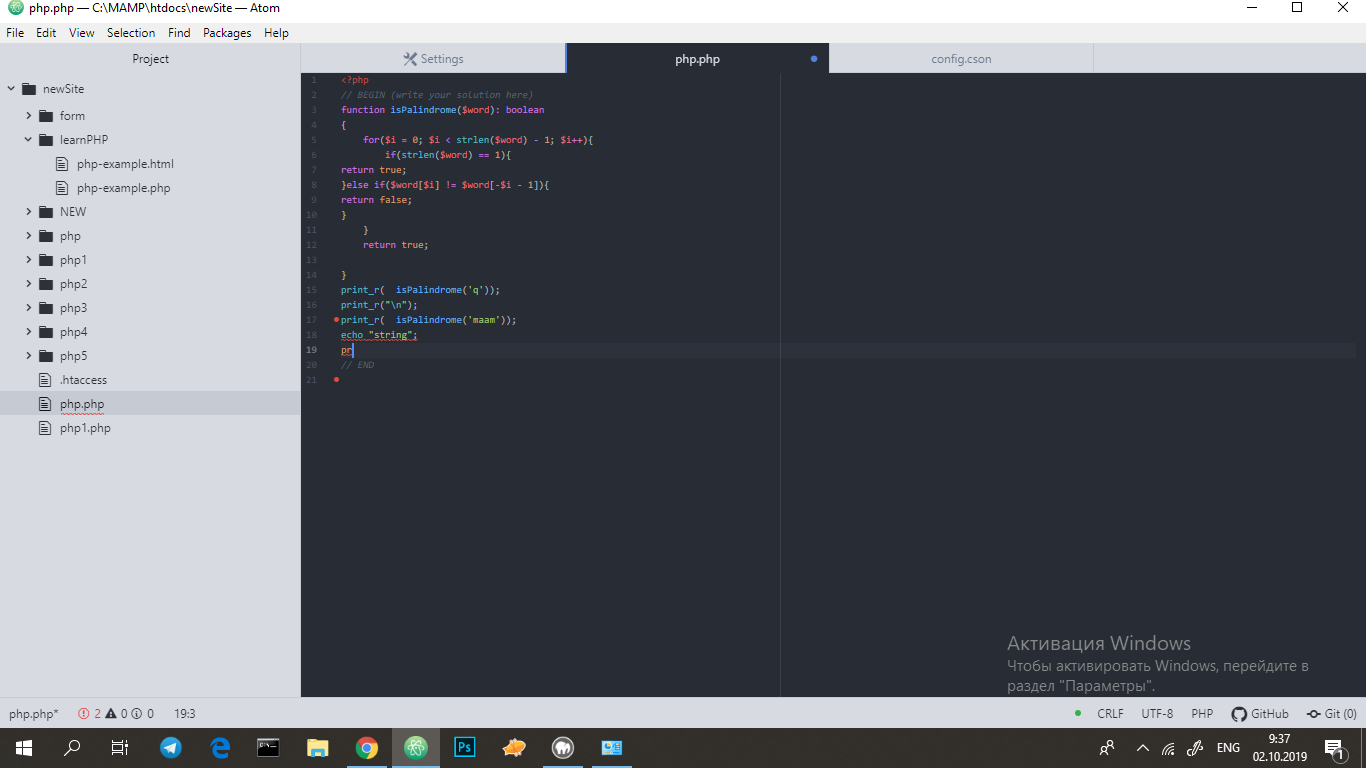Click the modified dot on php.php tab
Viewport: 1366px width, 768px height.
[814, 59]
